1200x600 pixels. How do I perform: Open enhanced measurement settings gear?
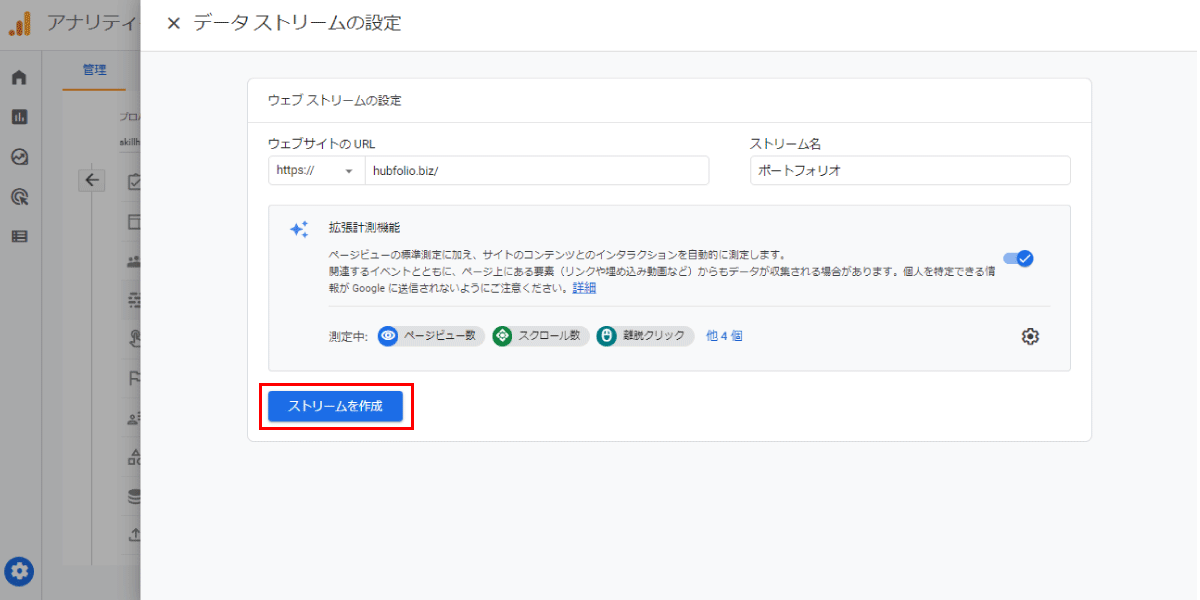coord(1030,336)
